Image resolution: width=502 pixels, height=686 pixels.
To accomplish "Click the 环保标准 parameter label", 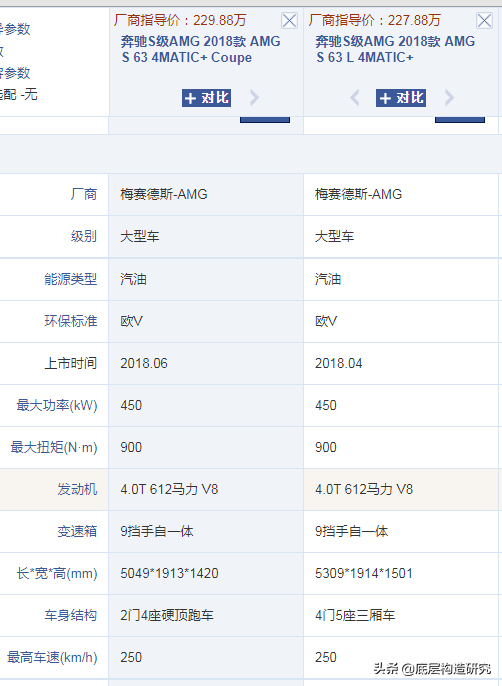I will (x=70, y=321).
